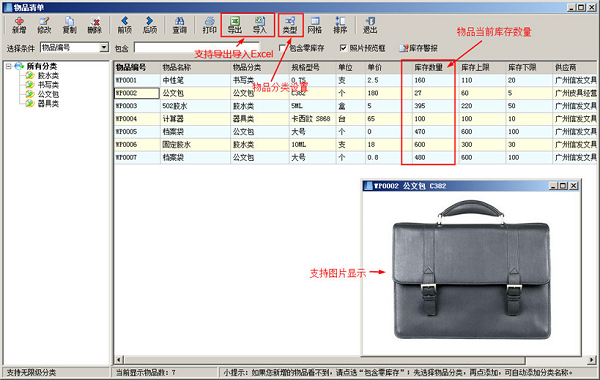
Task: Import from Excel with 导入 icon
Action: pyautogui.click(x=260, y=25)
